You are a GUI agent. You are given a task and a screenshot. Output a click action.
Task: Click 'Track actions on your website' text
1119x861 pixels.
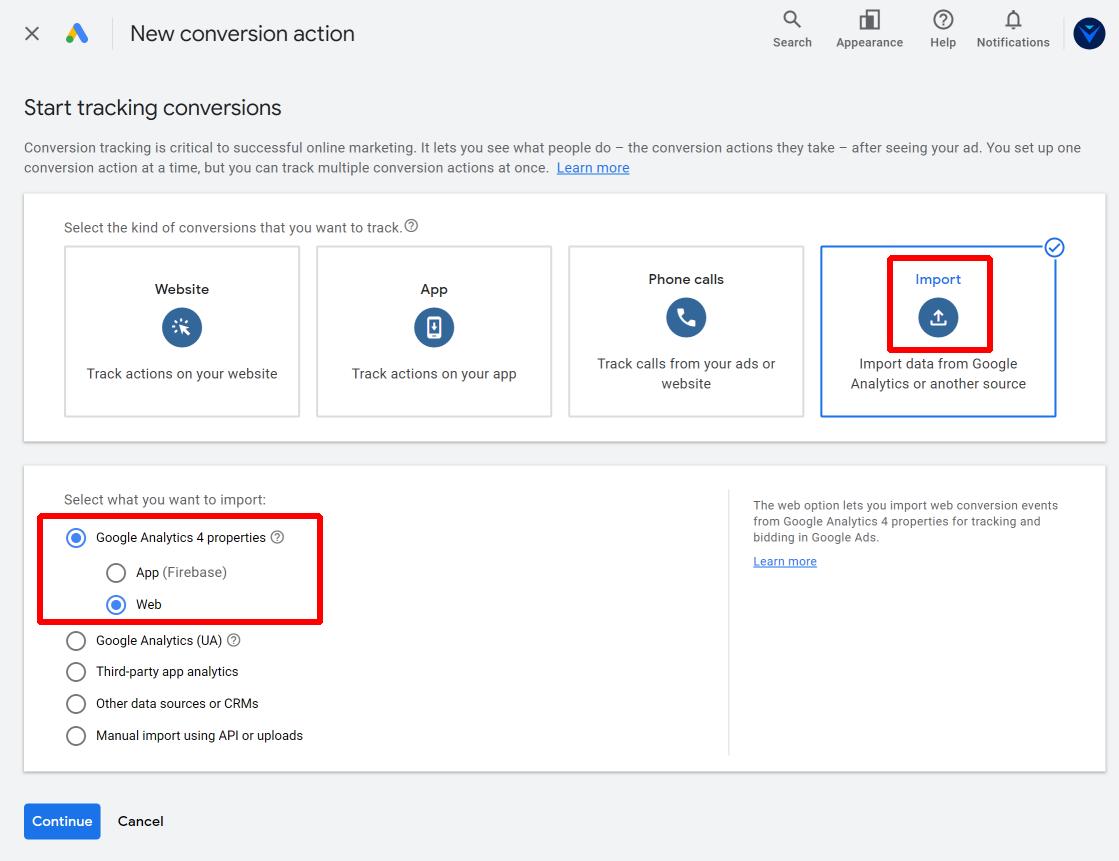tap(182, 373)
